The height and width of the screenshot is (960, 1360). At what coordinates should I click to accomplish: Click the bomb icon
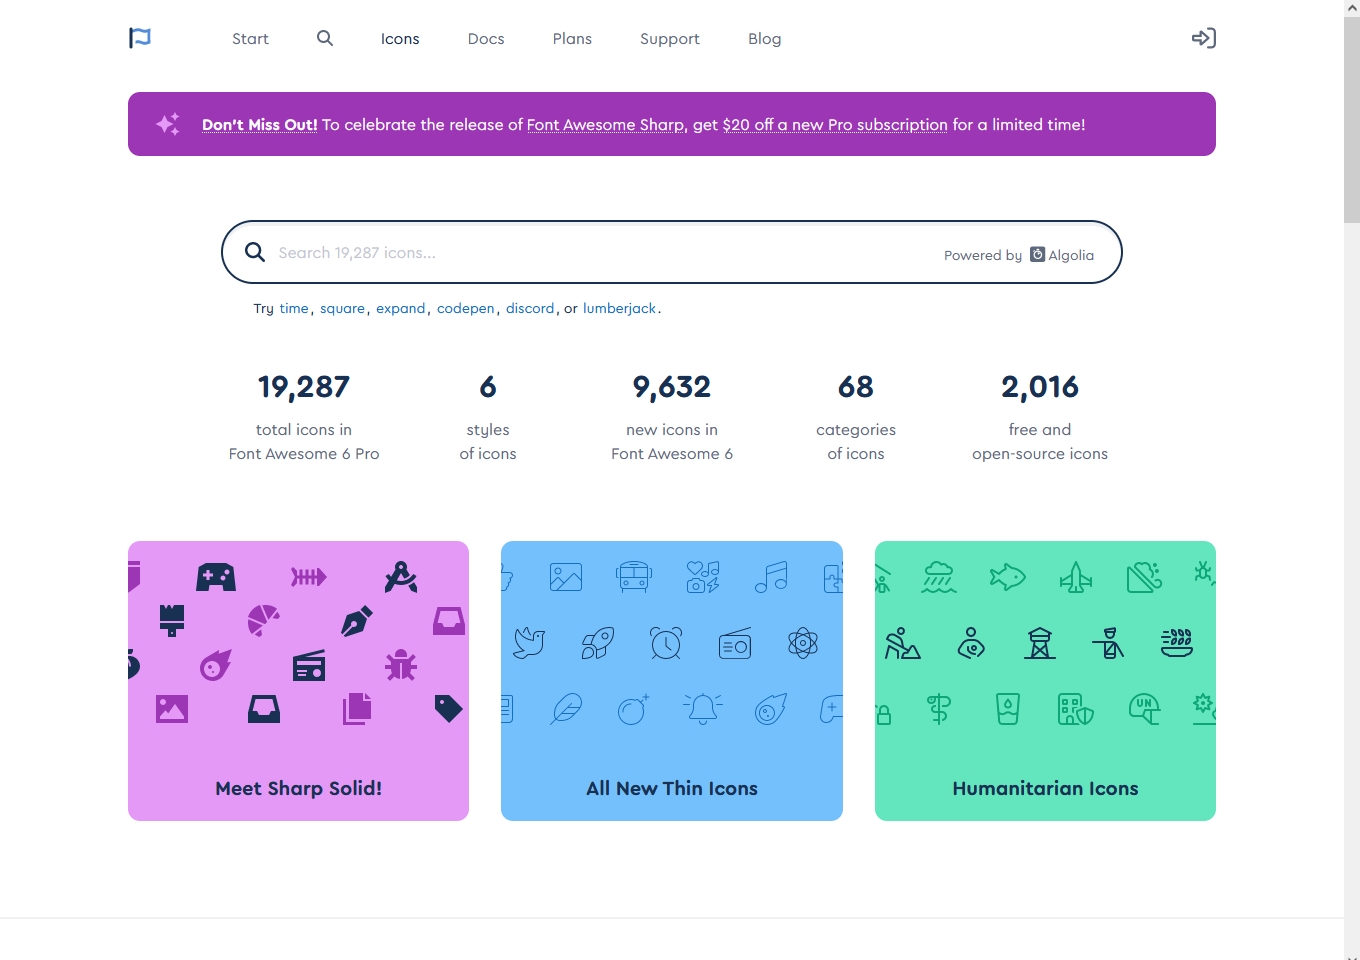634,709
